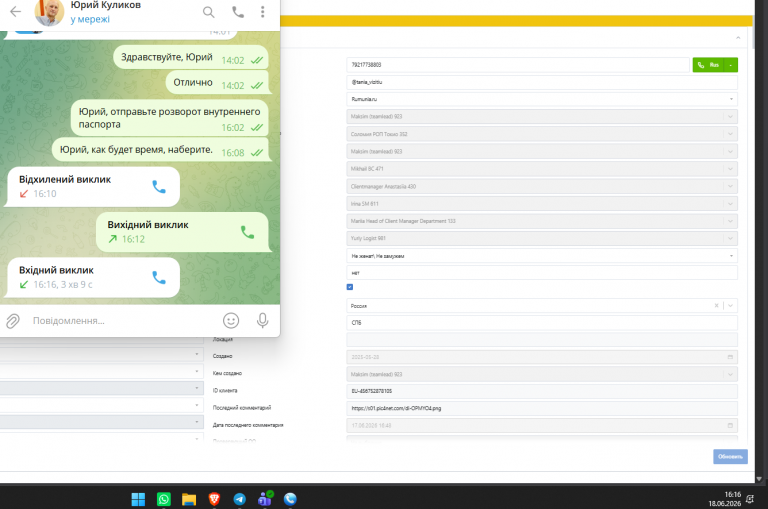Open the Mariia Head of Client Manager dropdown
This screenshot has height=509, width=768.
(x=542, y=221)
